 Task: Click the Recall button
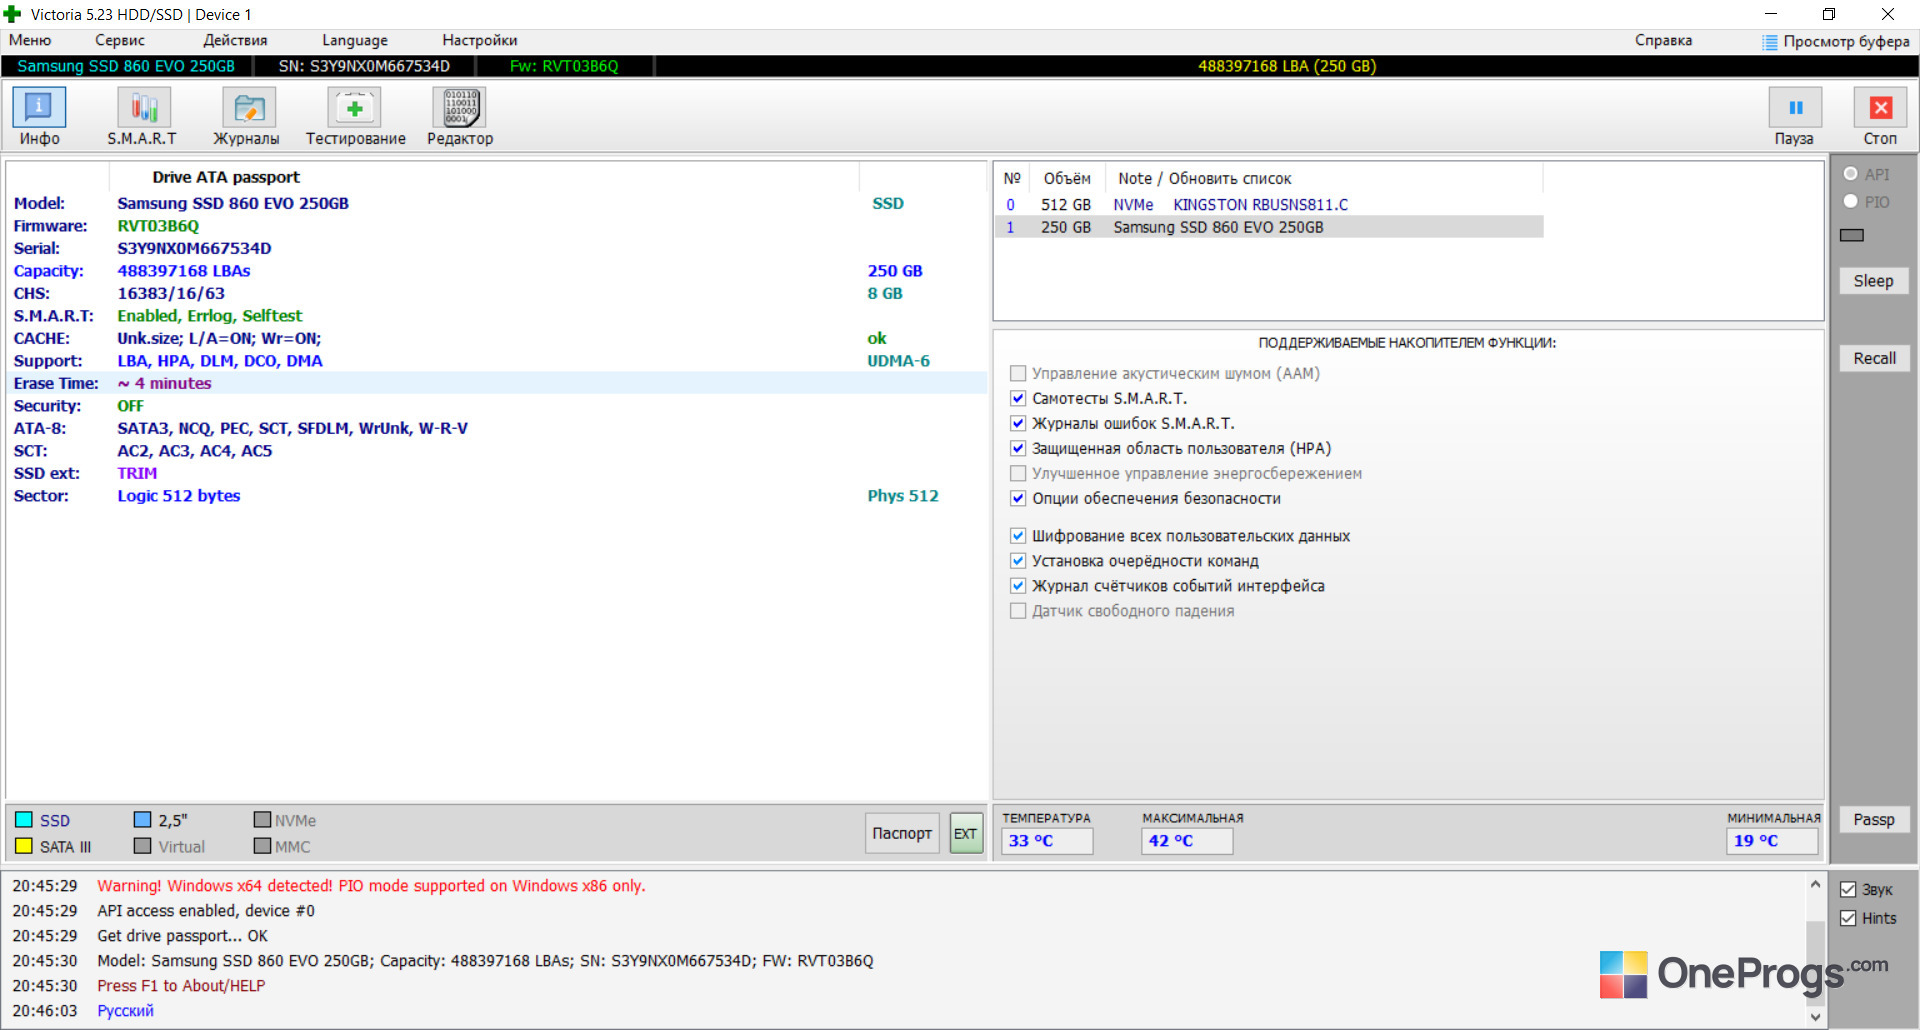(x=1874, y=358)
